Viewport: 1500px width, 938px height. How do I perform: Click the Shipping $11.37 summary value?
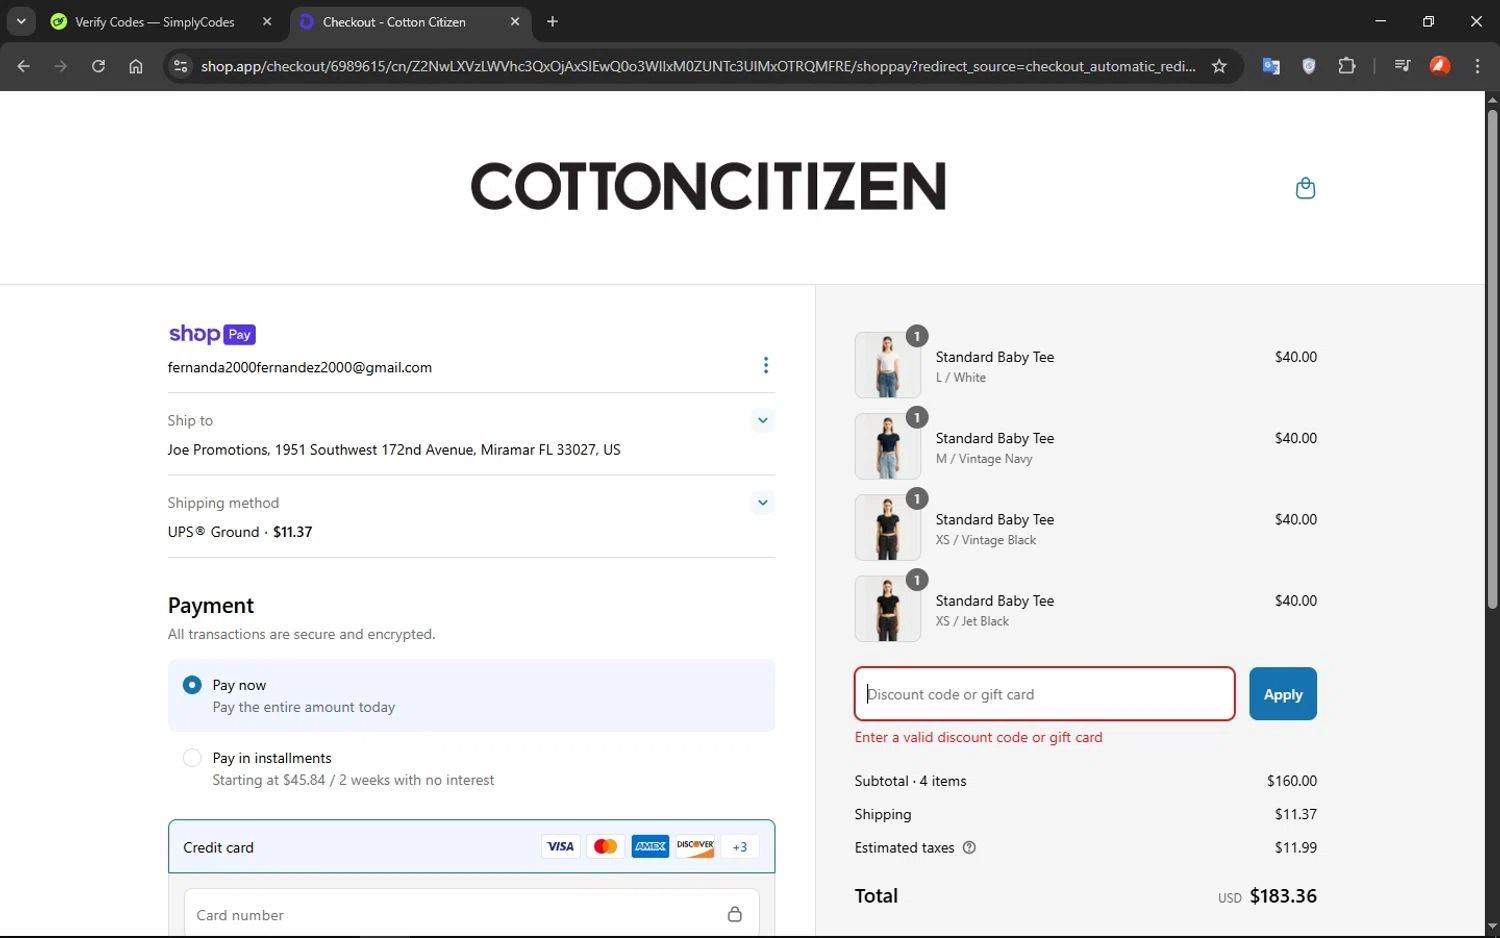point(1296,814)
